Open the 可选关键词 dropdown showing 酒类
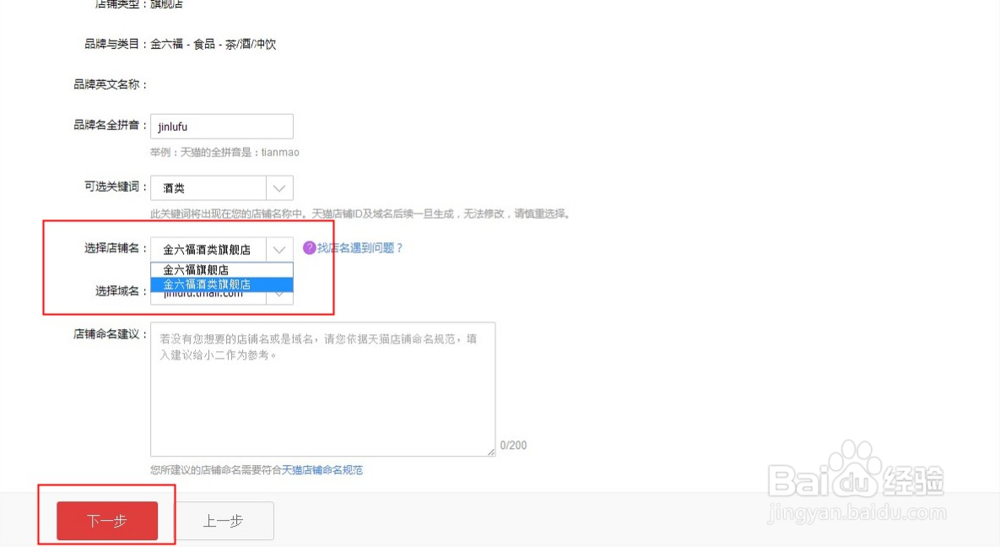The image size is (1000, 547). [221, 188]
